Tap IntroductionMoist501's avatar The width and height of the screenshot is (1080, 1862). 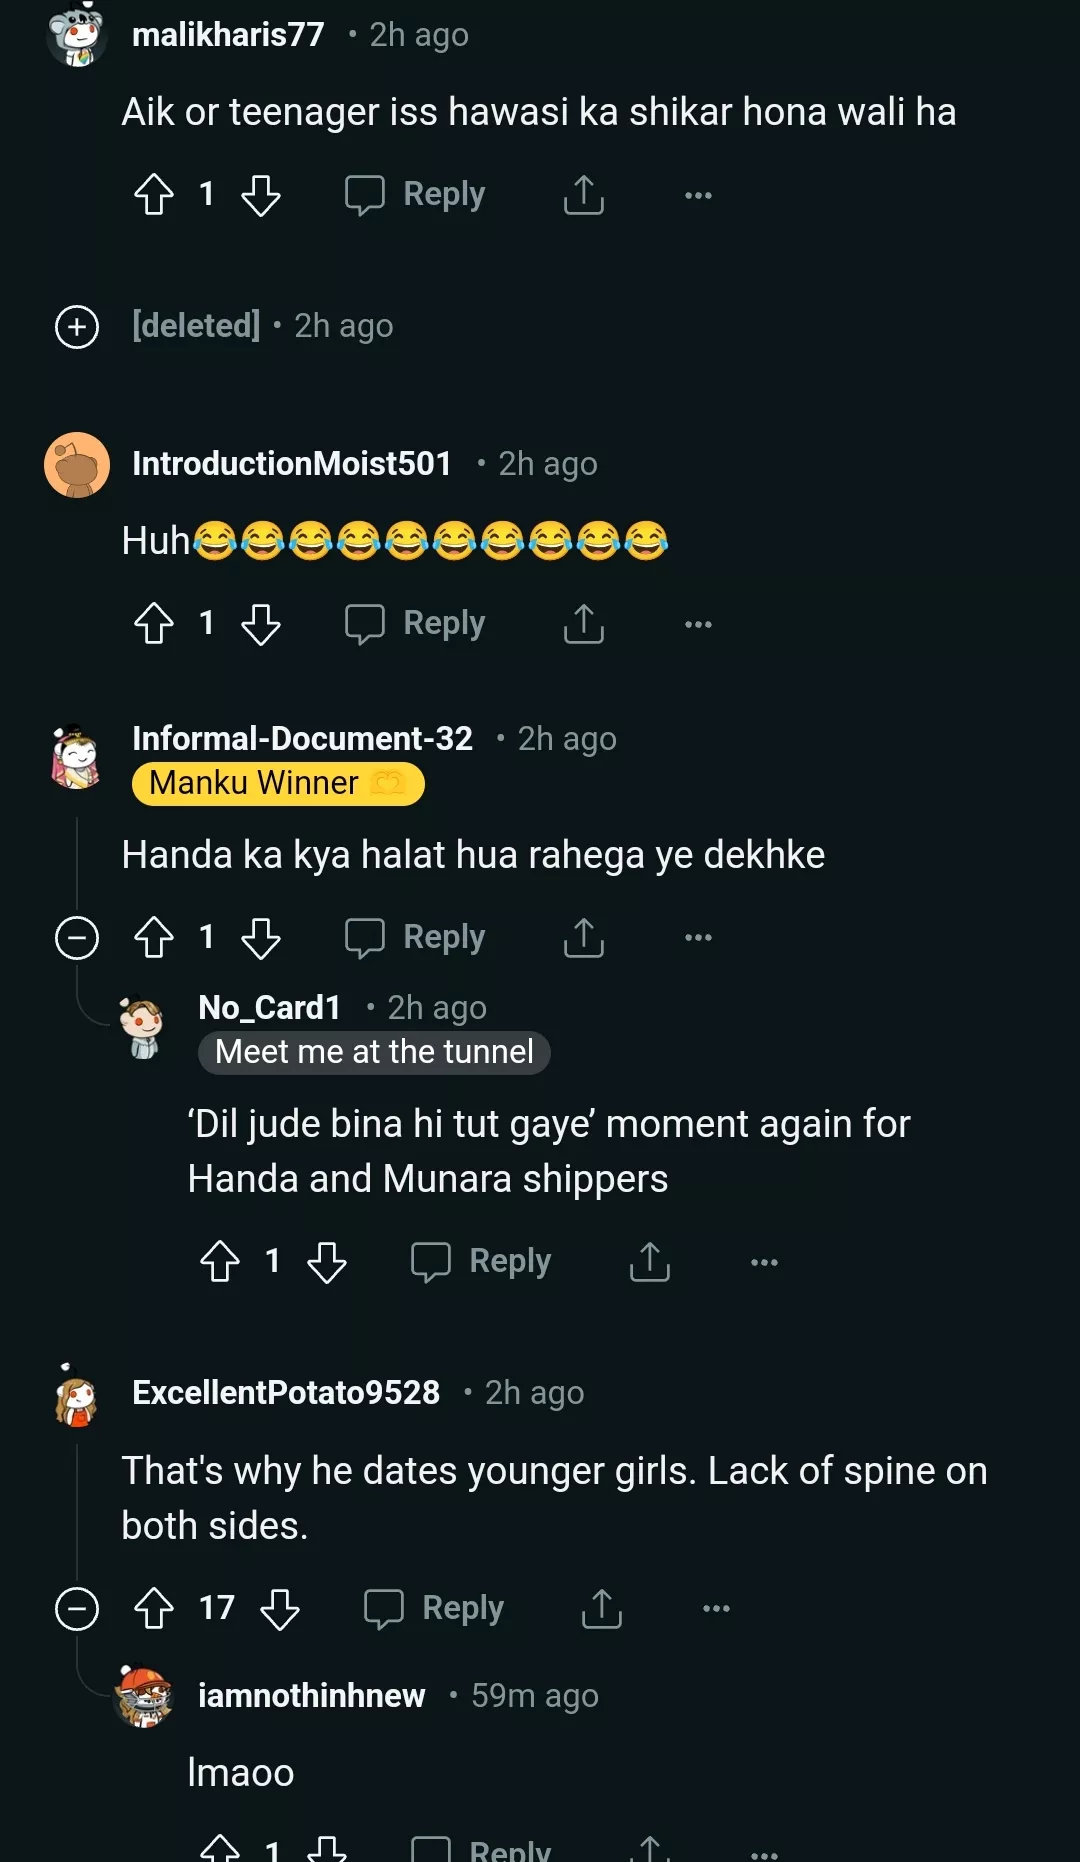coord(77,465)
